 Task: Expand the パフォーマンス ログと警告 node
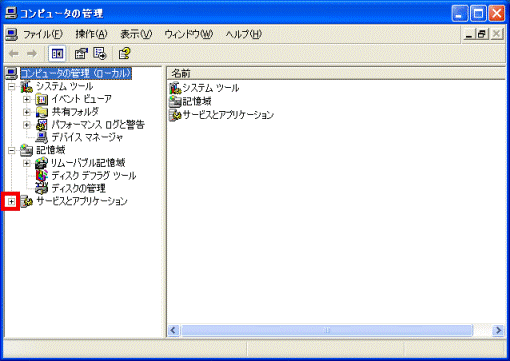(26, 125)
